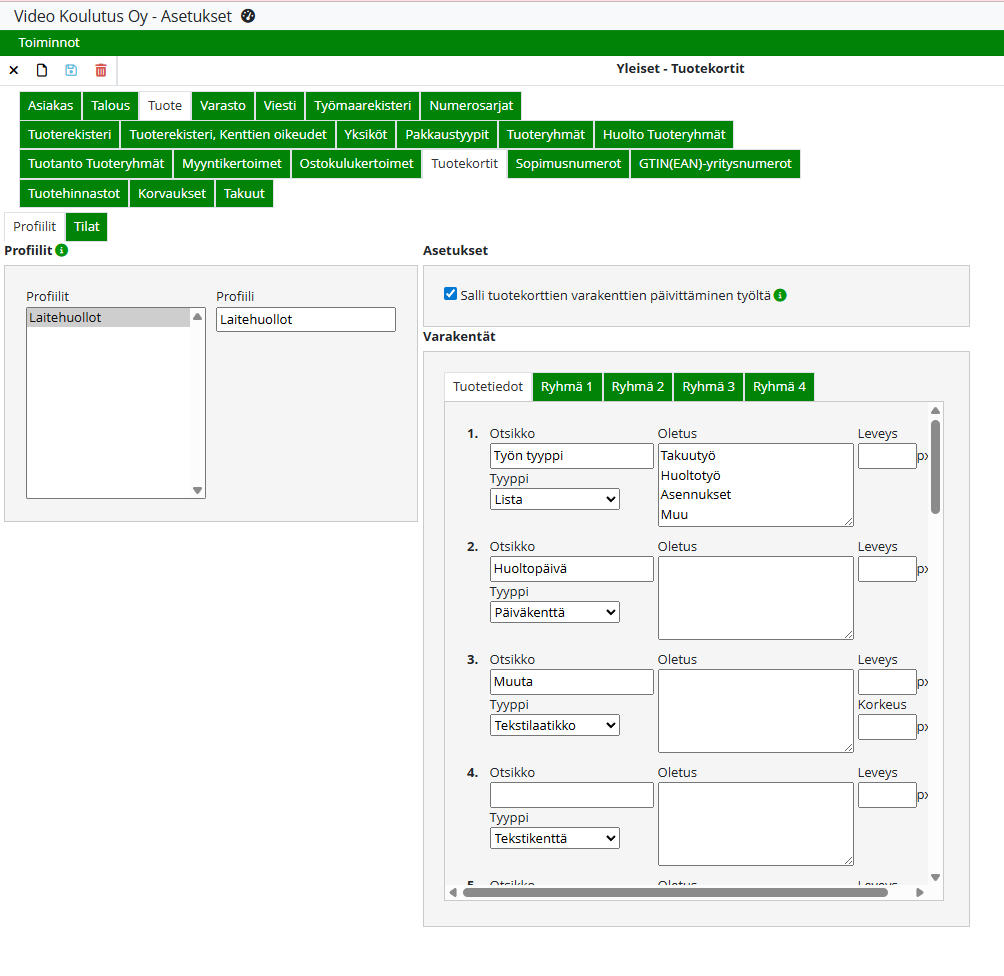Image resolution: width=1004 pixels, height=976 pixels.
Task: Switch to the Ryhmä 2 tab
Action: [638, 387]
